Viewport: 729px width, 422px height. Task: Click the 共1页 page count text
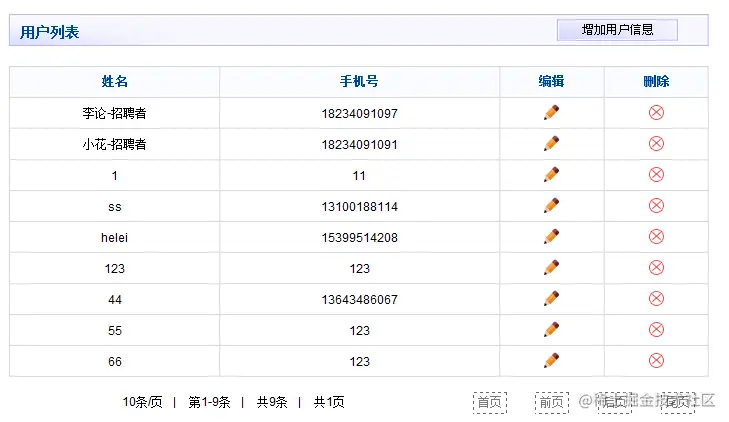click(x=329, y=402)
